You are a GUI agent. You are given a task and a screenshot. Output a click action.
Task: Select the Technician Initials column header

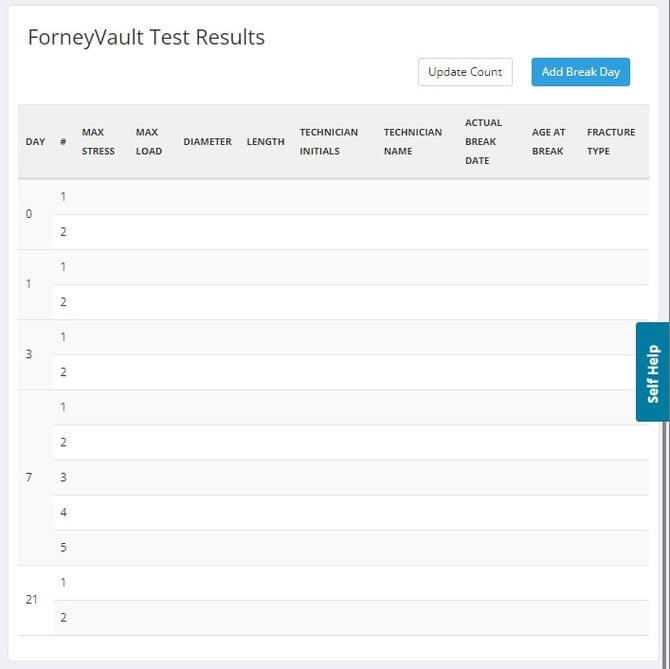pyautogui.click(x=328, y=142)
